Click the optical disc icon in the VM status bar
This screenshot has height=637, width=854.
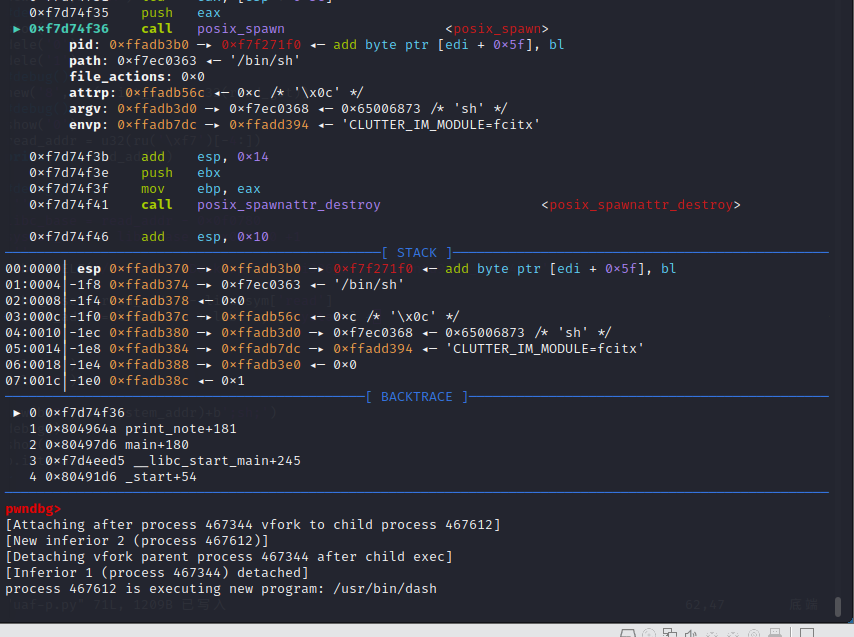649,633
